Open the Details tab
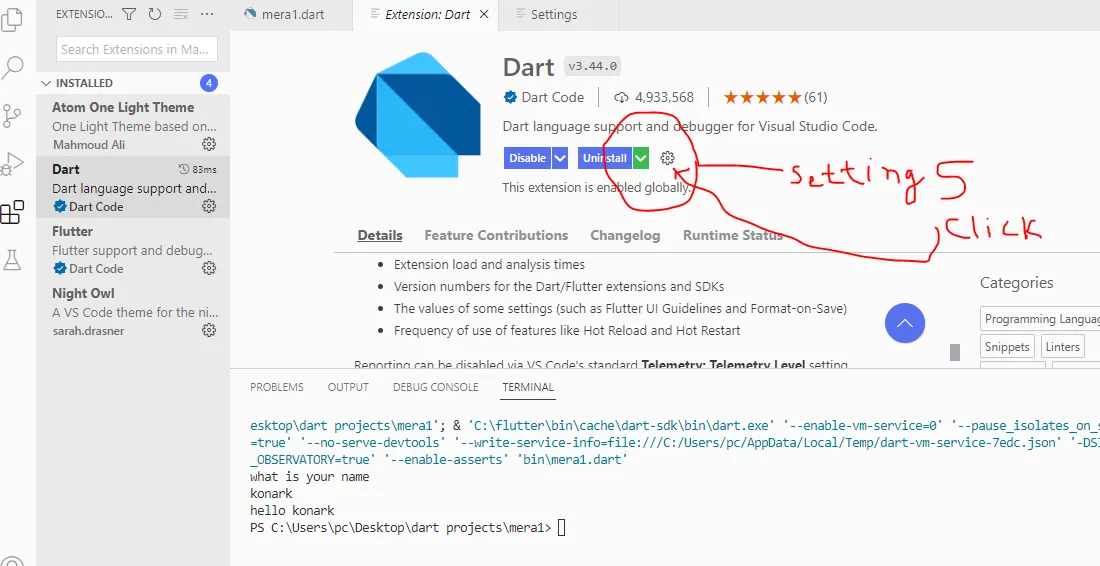The width and height of the screenshot is (1100, 566). pyautogui.click(x=380, y=235)
